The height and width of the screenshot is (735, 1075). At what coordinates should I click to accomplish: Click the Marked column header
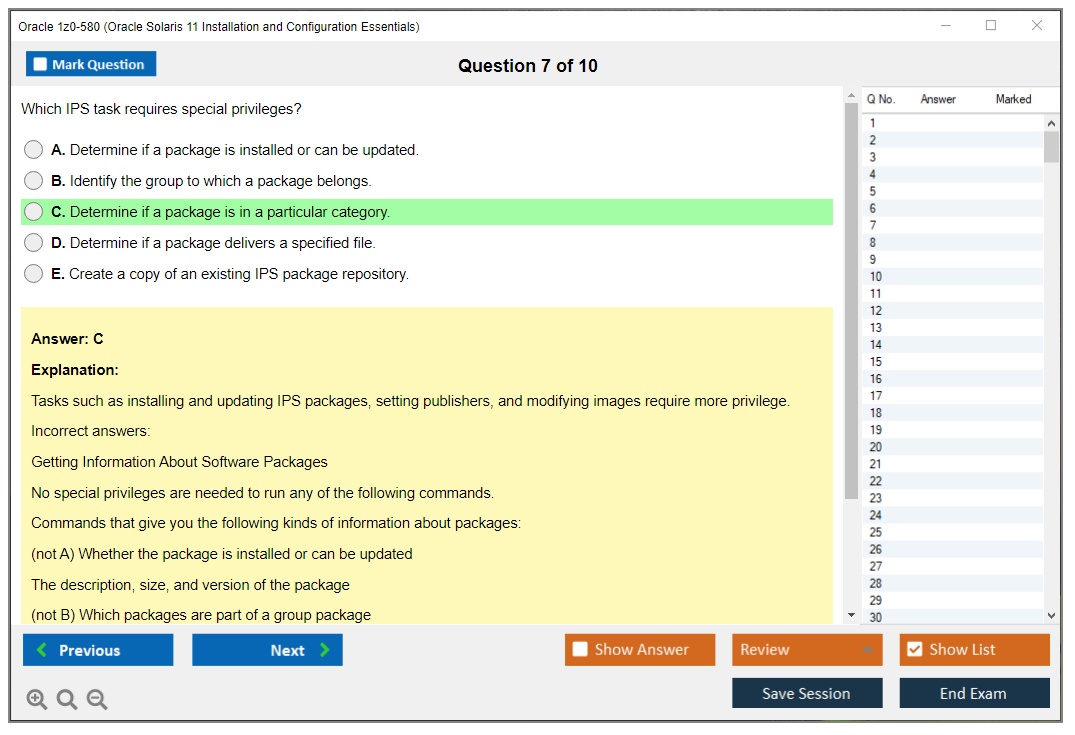click(1013, 99)
